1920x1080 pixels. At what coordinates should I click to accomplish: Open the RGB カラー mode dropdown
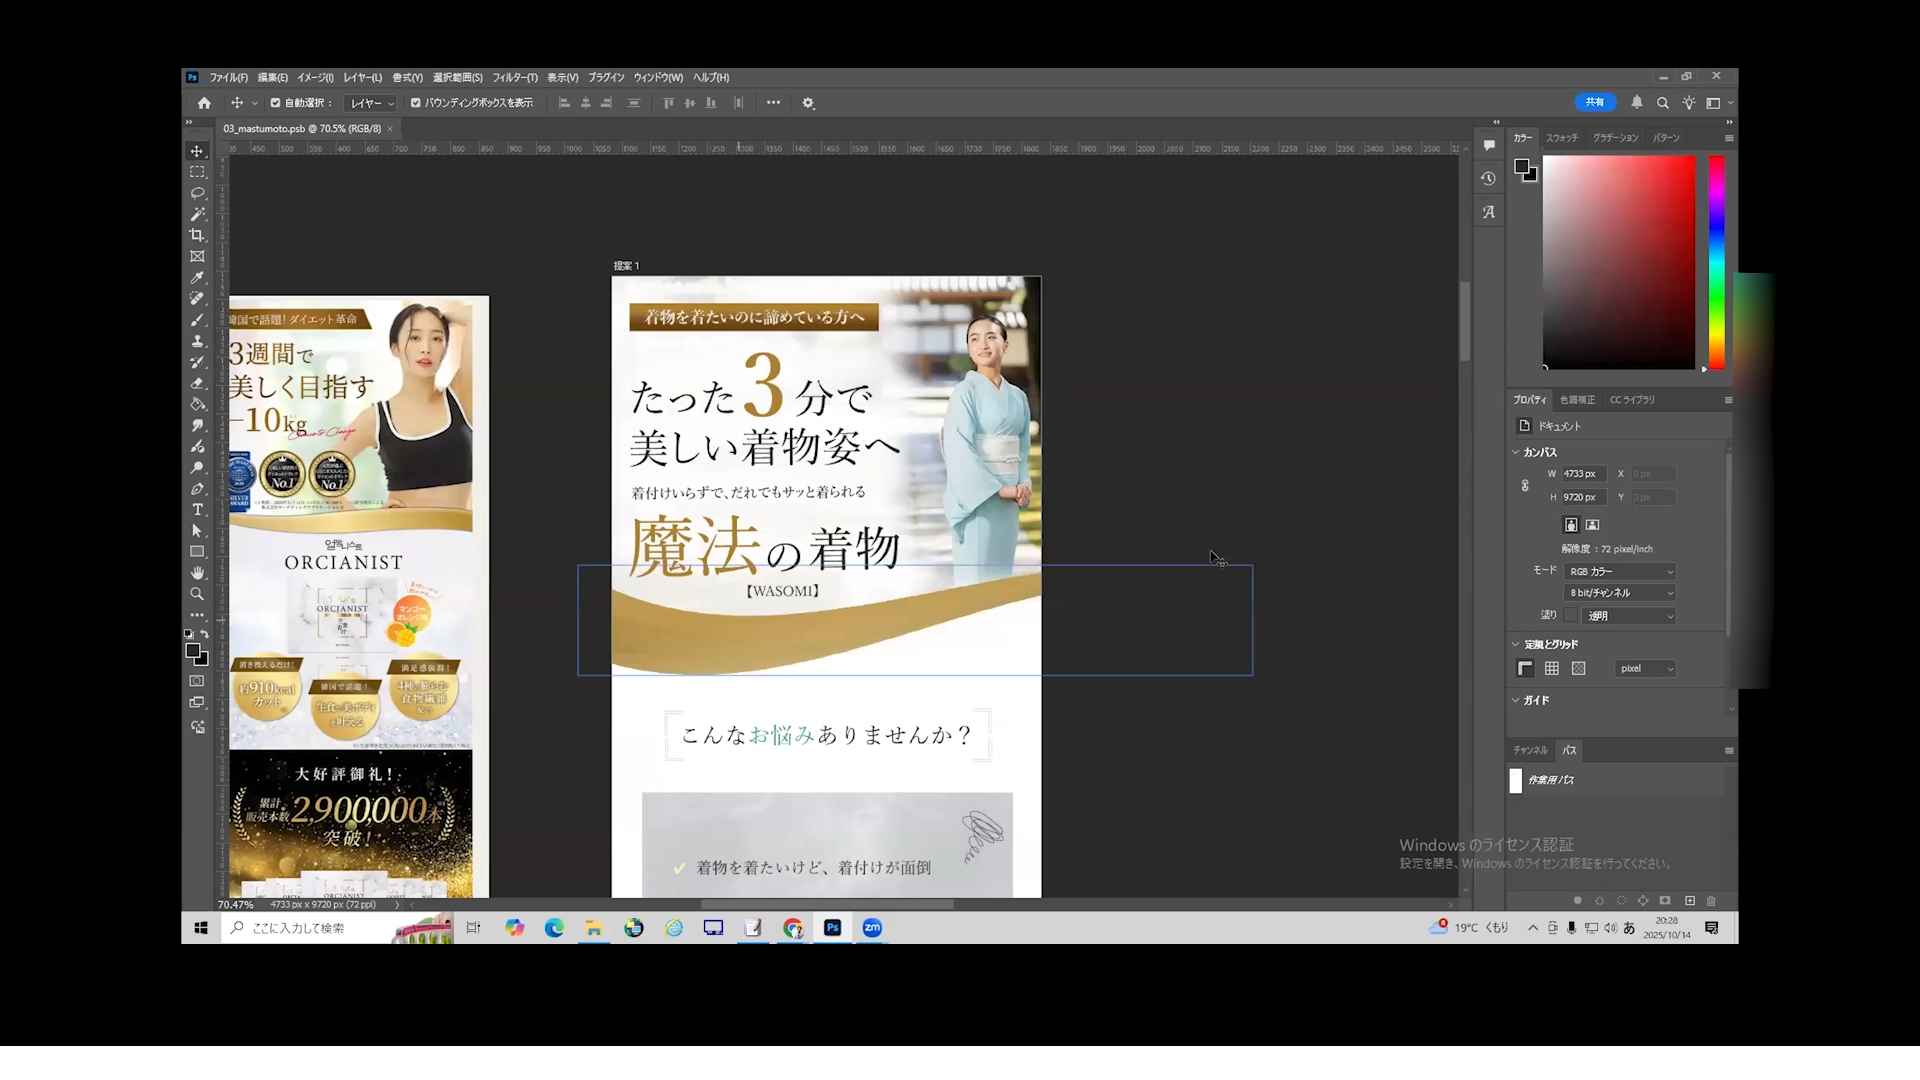click(1620, 571)
